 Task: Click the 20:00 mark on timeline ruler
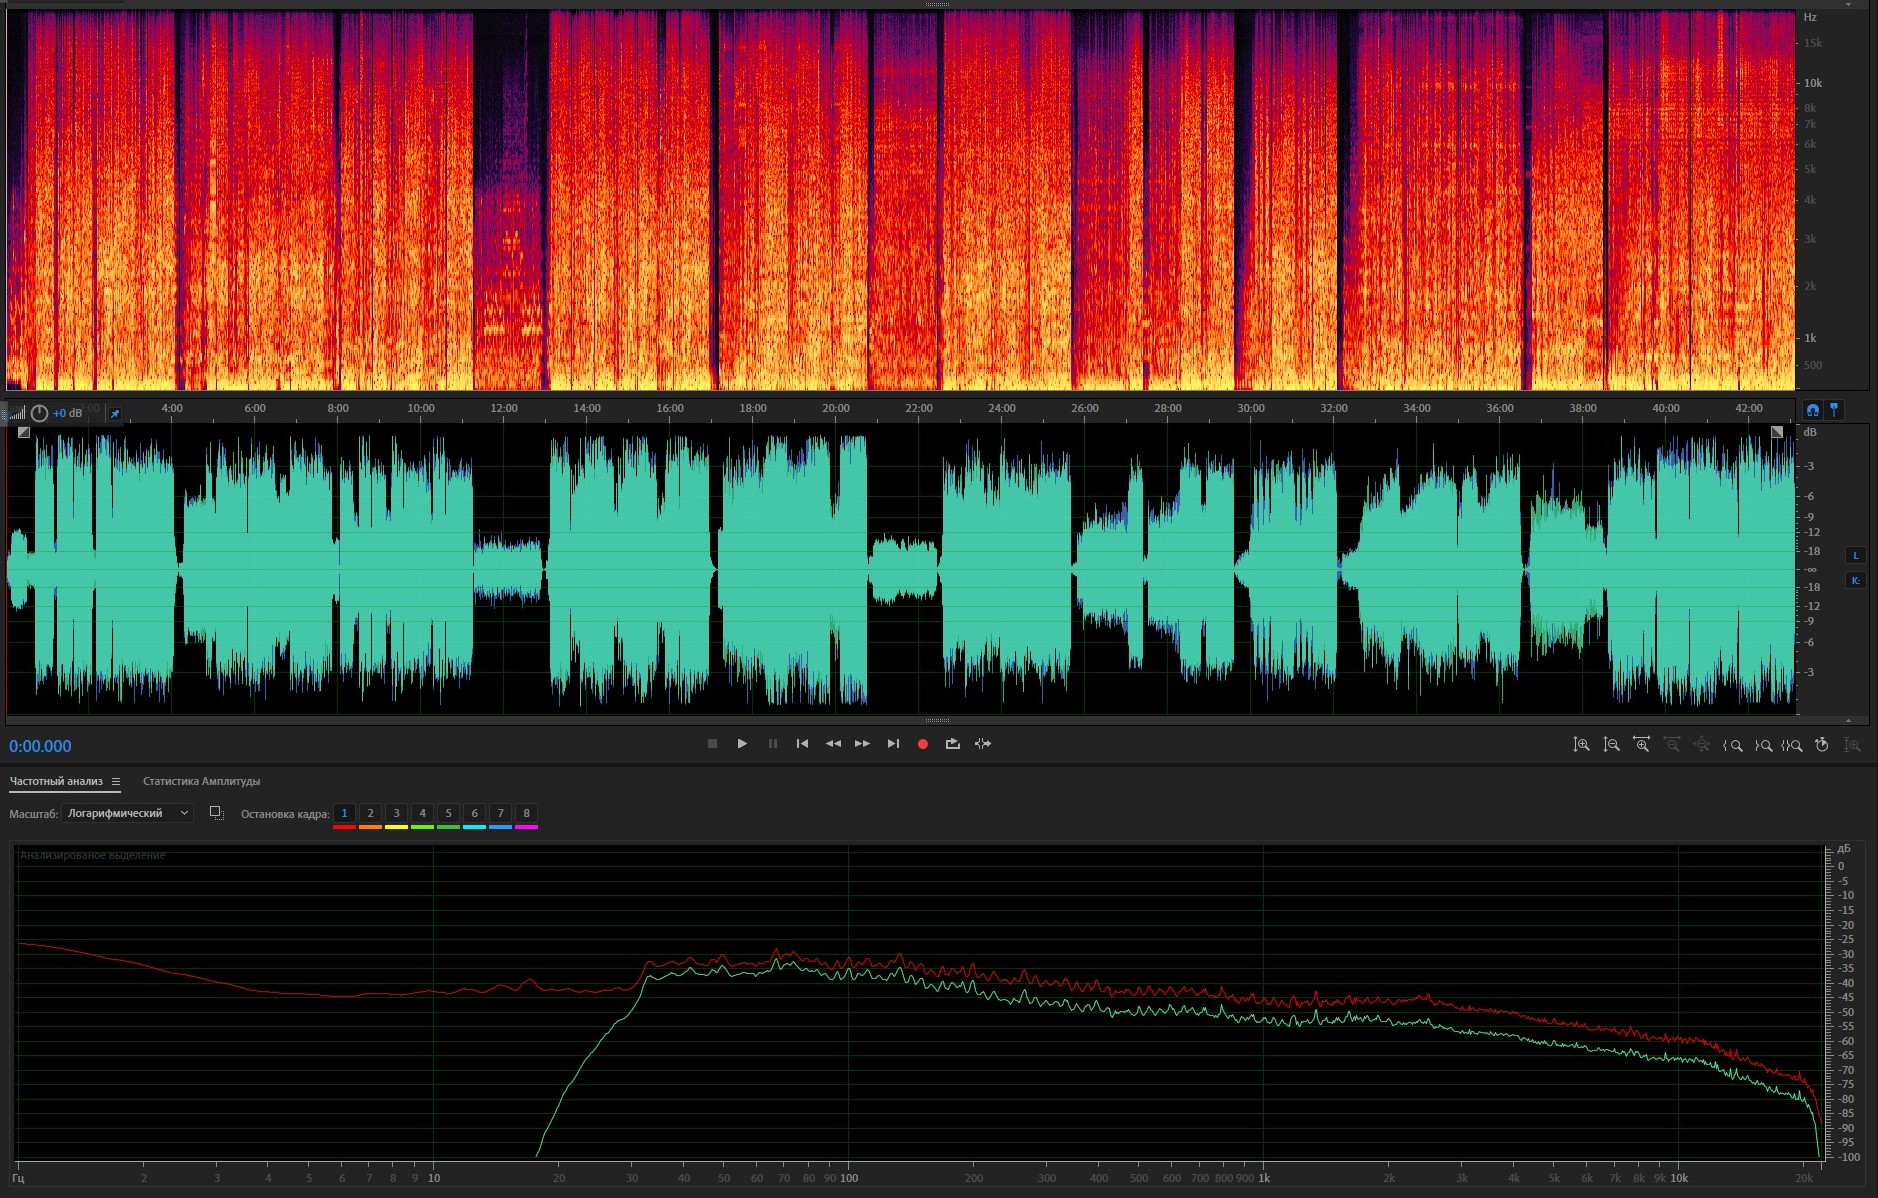835,409
